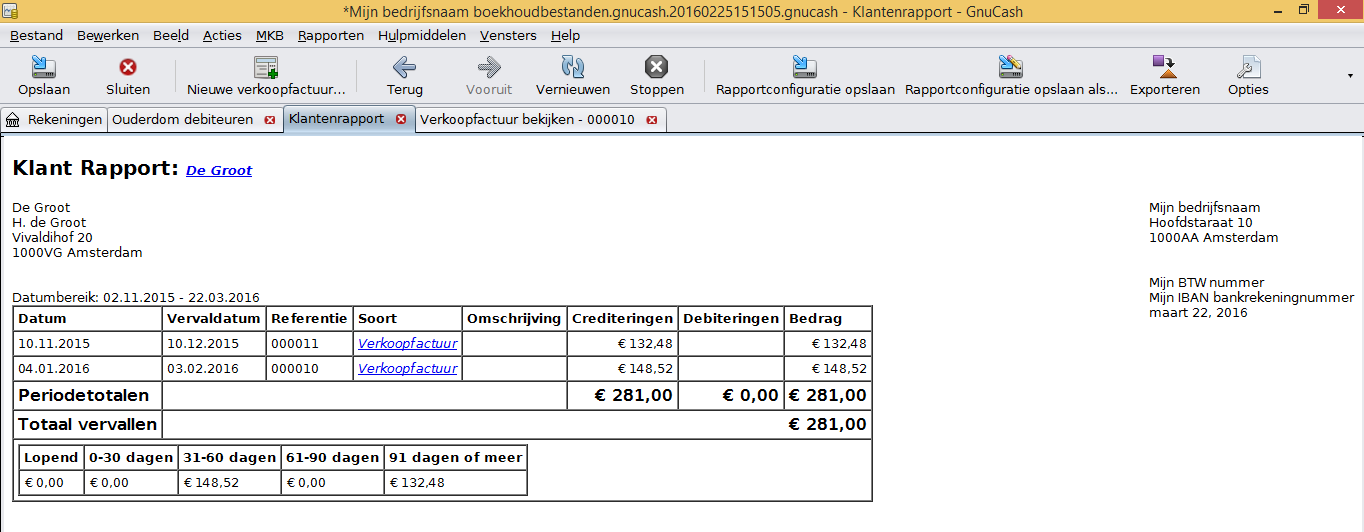This screenshot has height=532, width=1364.
Task: Click the Periodetotalen row label
Action: tap(83, 395)
